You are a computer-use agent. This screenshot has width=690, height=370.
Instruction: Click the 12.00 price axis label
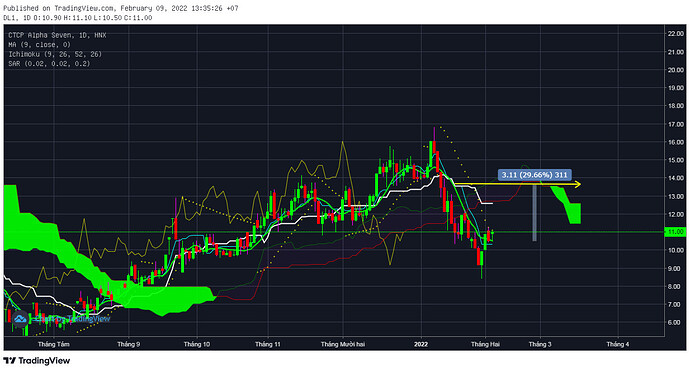click(x=675, y=214)
